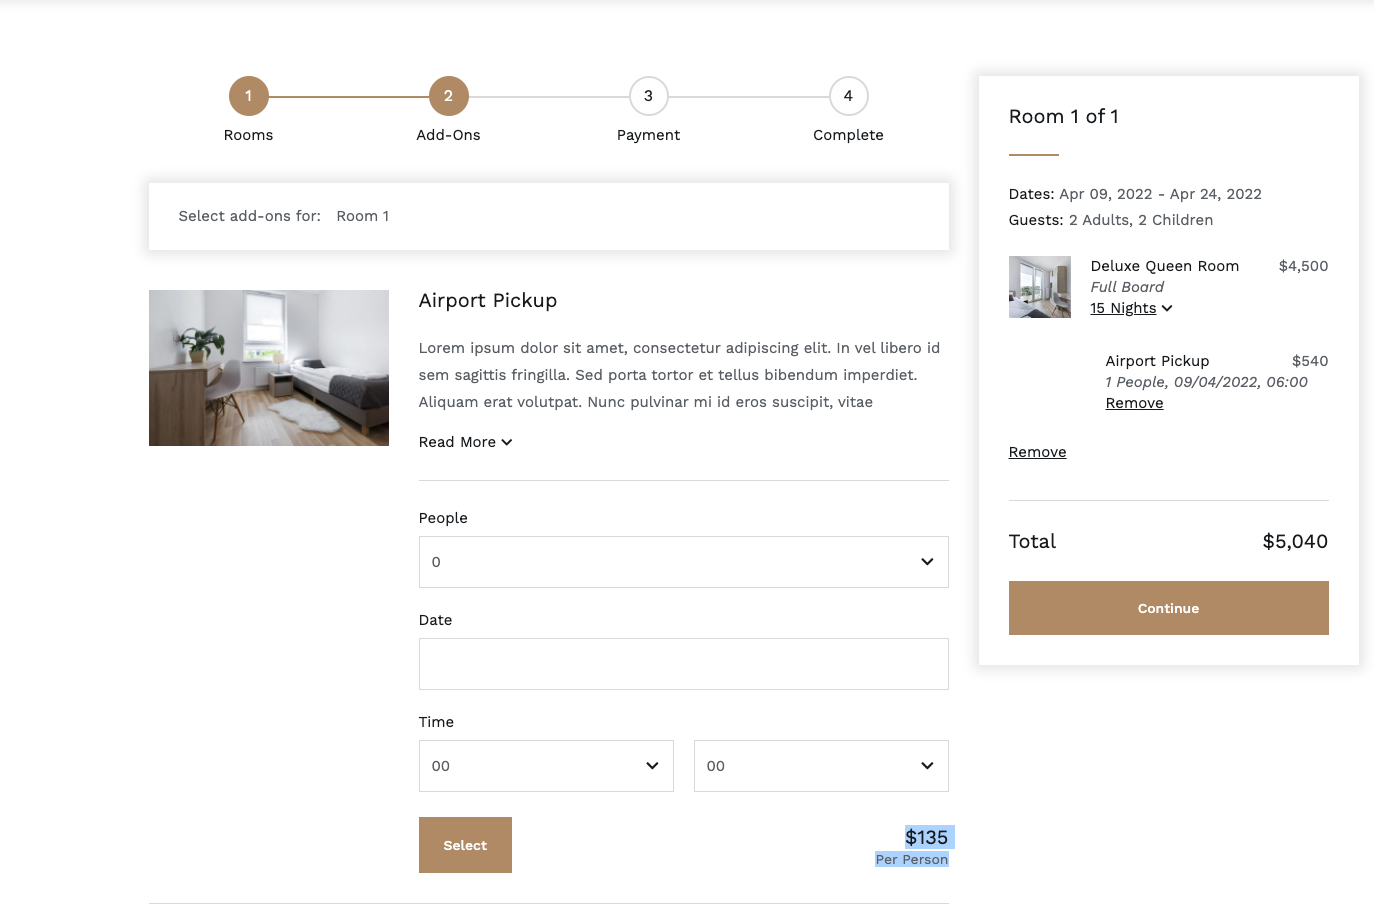The width and height of the screenshot is (1374, 909).
Task: Click the 'Room 1' add-ons selector label
Action: click(363, 216)
